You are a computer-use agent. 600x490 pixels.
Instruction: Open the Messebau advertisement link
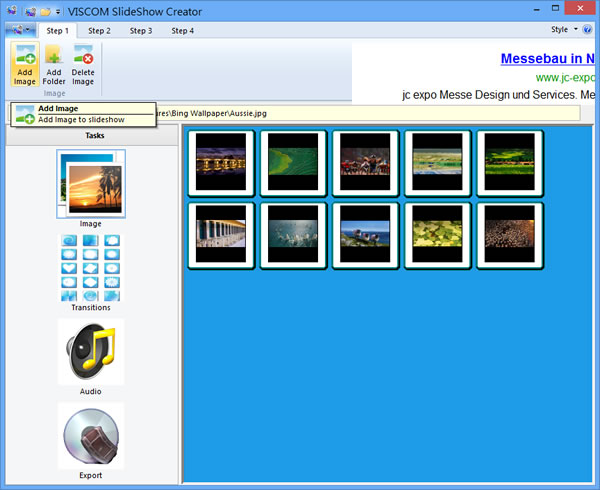pos(548,58)
